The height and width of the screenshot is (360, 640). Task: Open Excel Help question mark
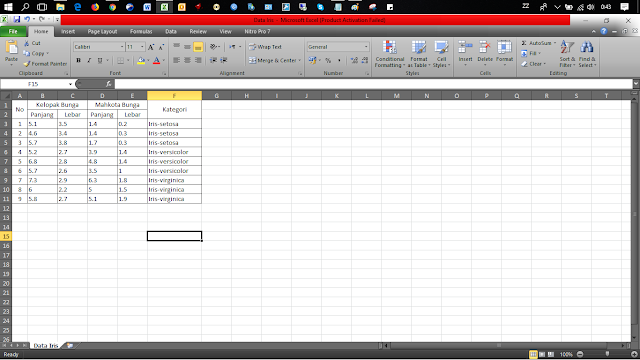604,31
